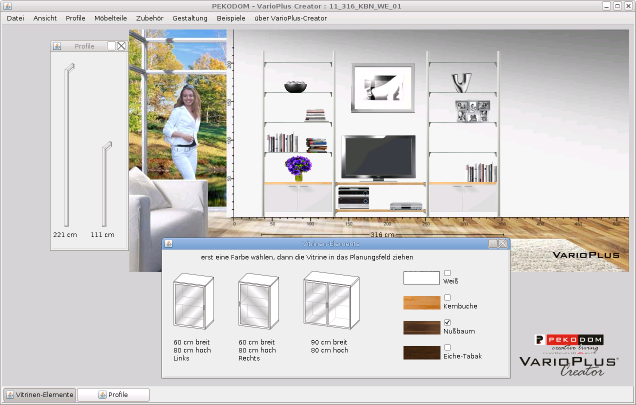Select the photo frame collage
636x405 pixels.
click(x=473, y=111)
